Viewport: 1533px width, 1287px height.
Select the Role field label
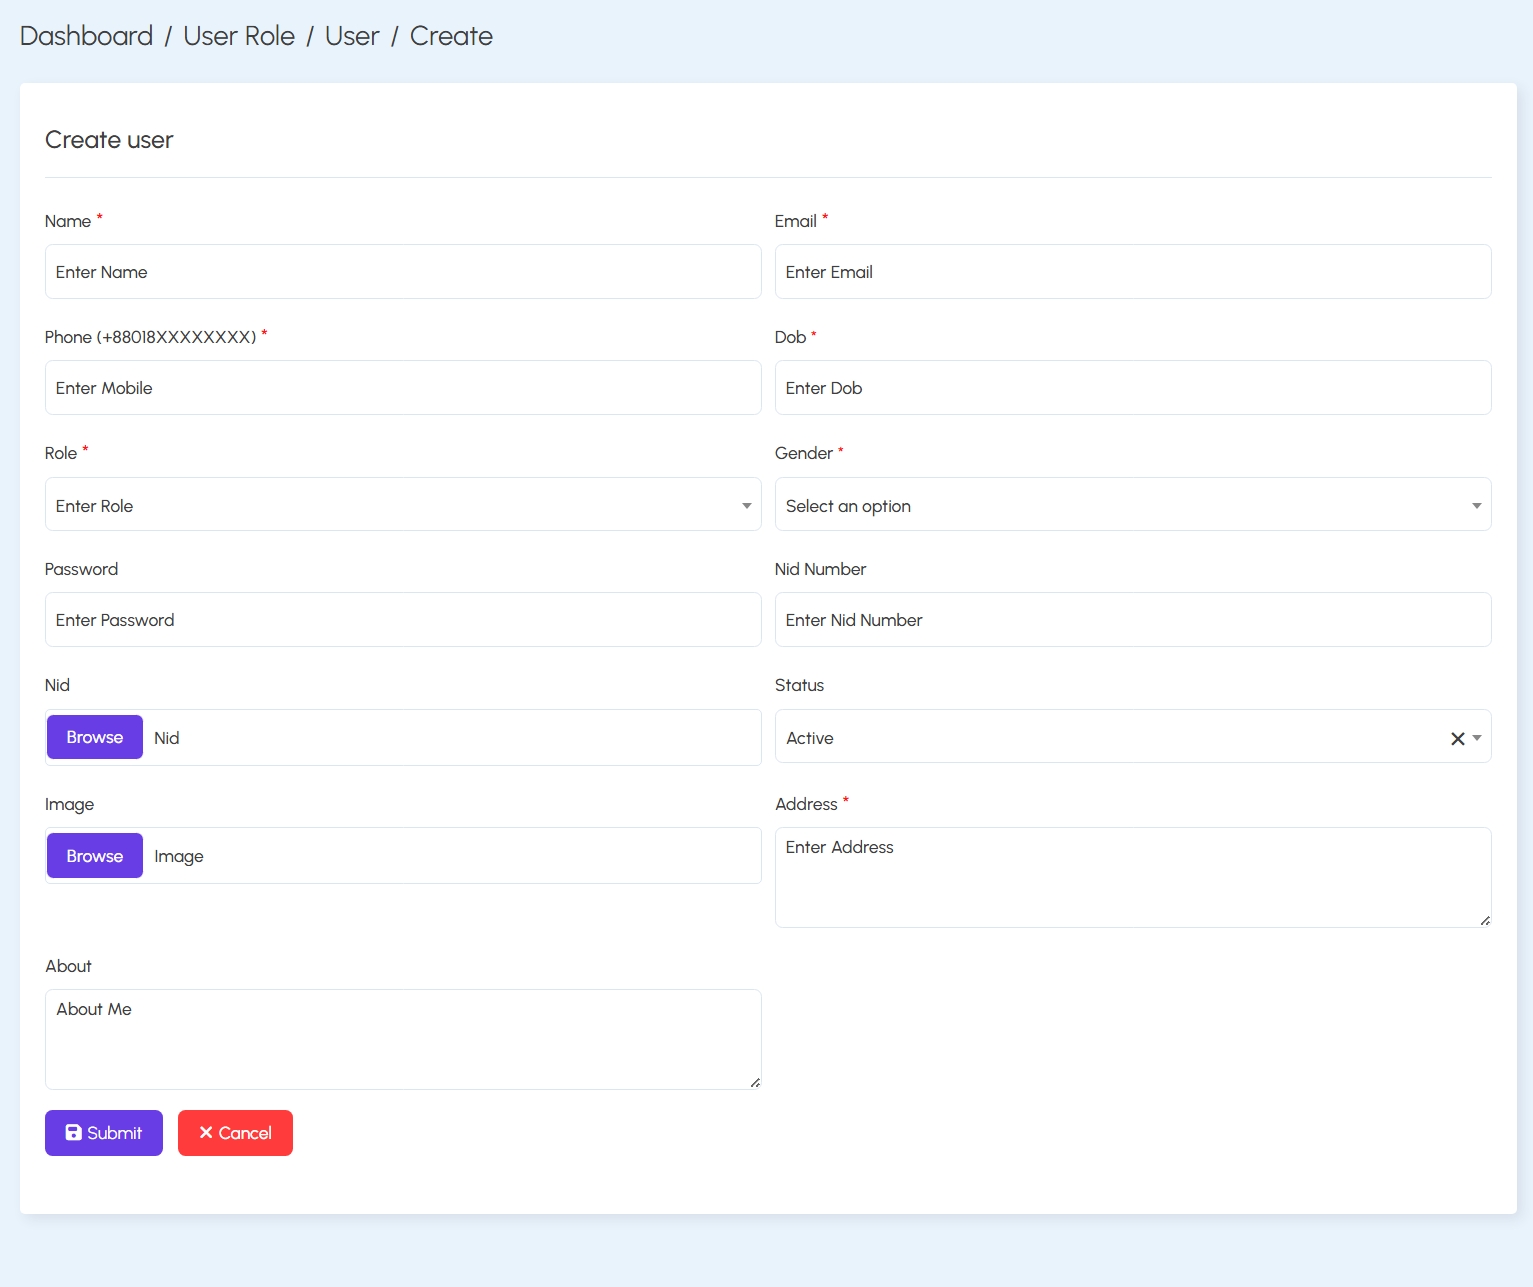pos(61,453)
